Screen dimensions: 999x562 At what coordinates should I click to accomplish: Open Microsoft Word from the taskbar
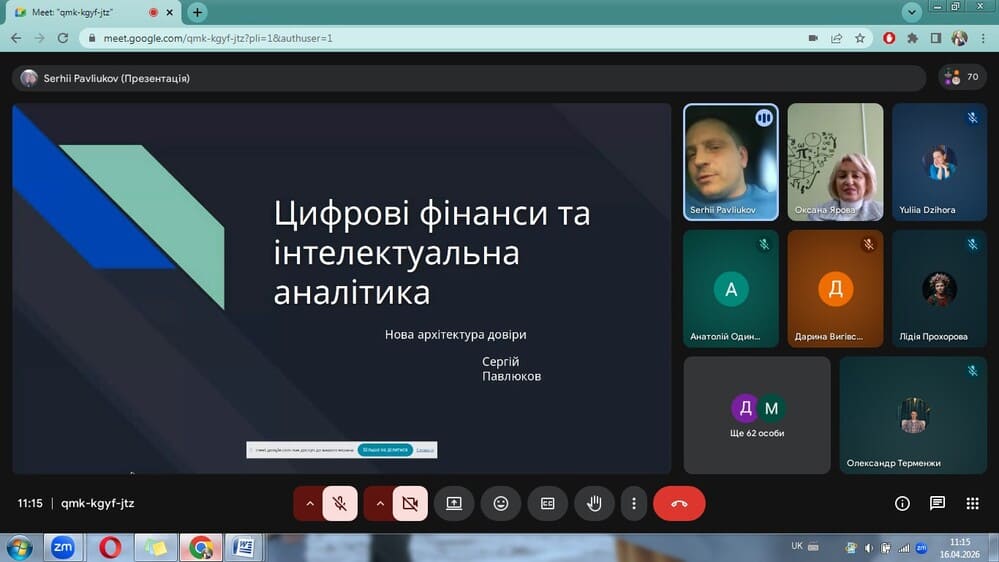[x=241, y=547]
